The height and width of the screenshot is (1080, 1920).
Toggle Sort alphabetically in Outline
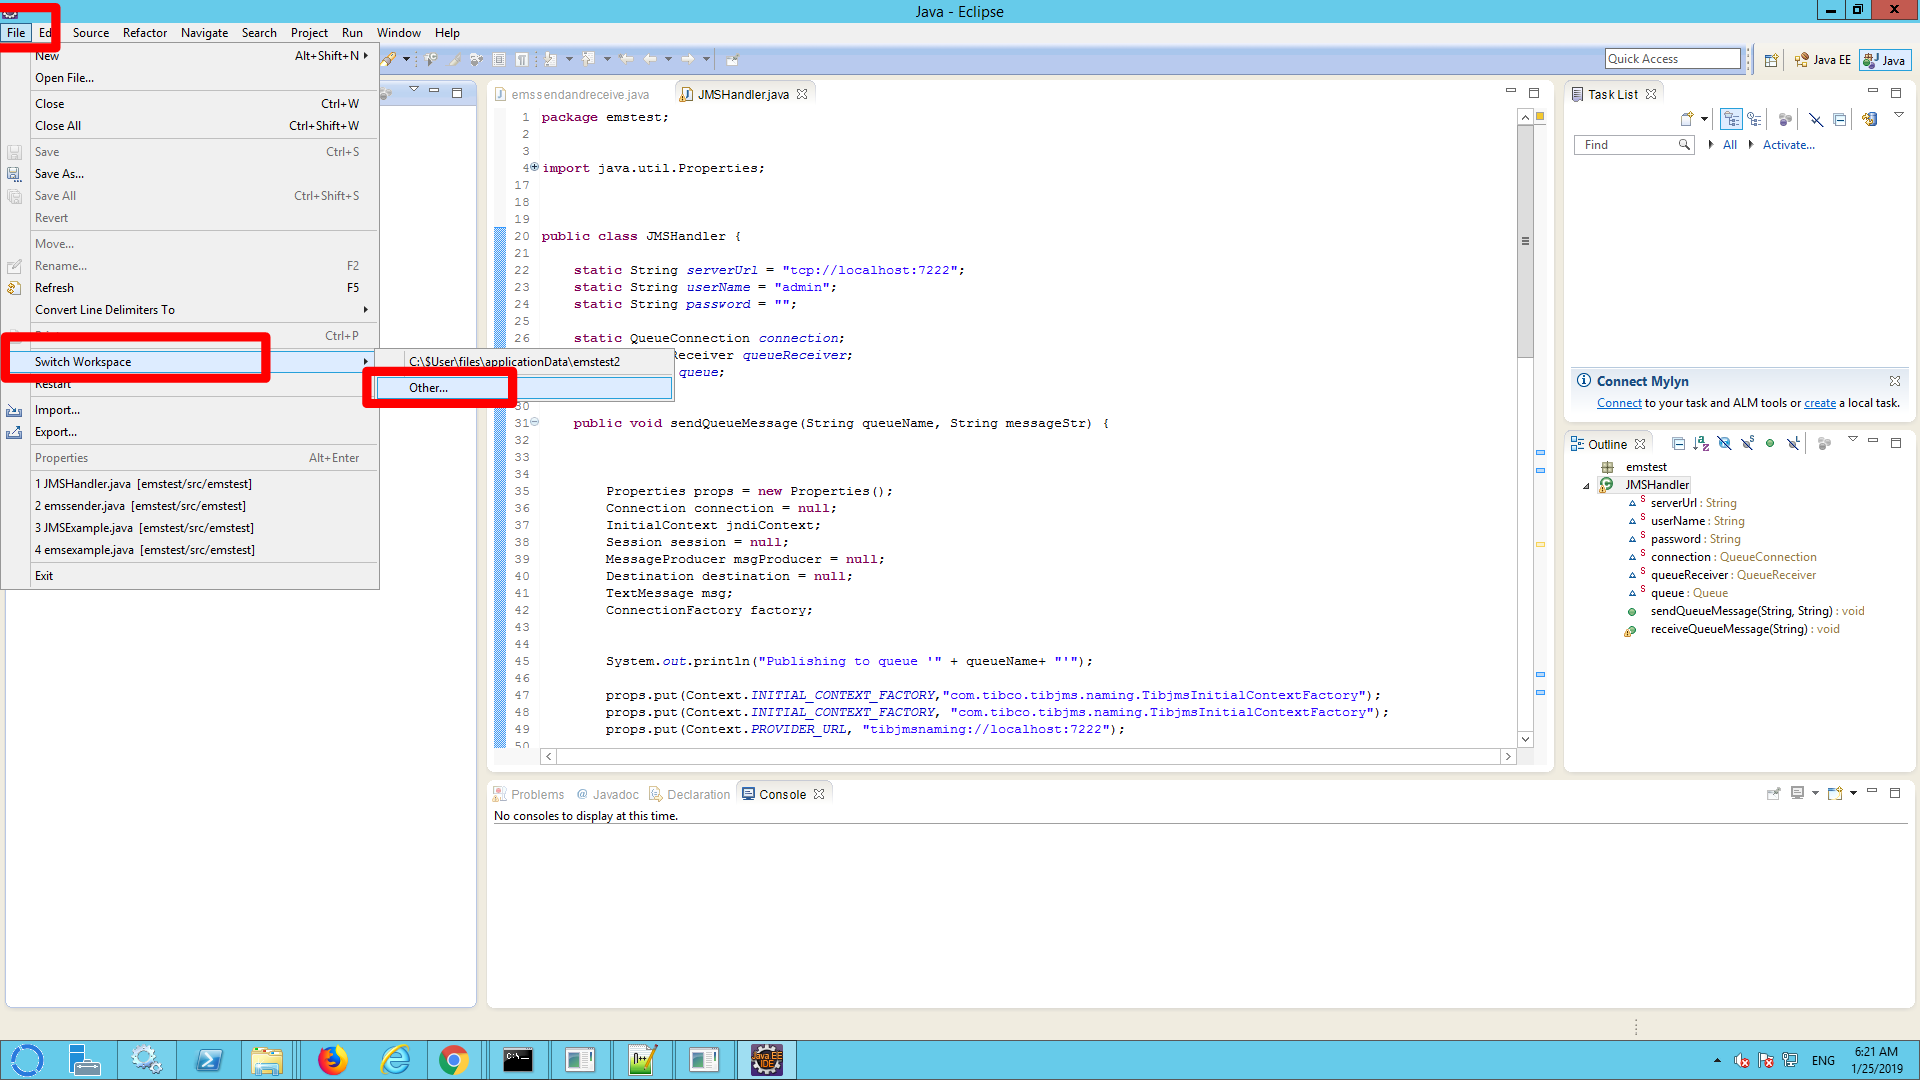point(1701,444)
